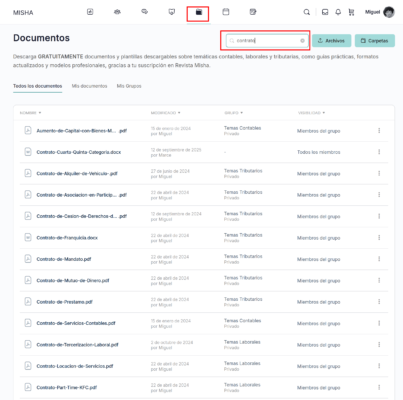Open three-dot menu for Aumento-de-Capital row
This screenshot has width=403, height=400.
pyautogui.click(x=379, y=131)
